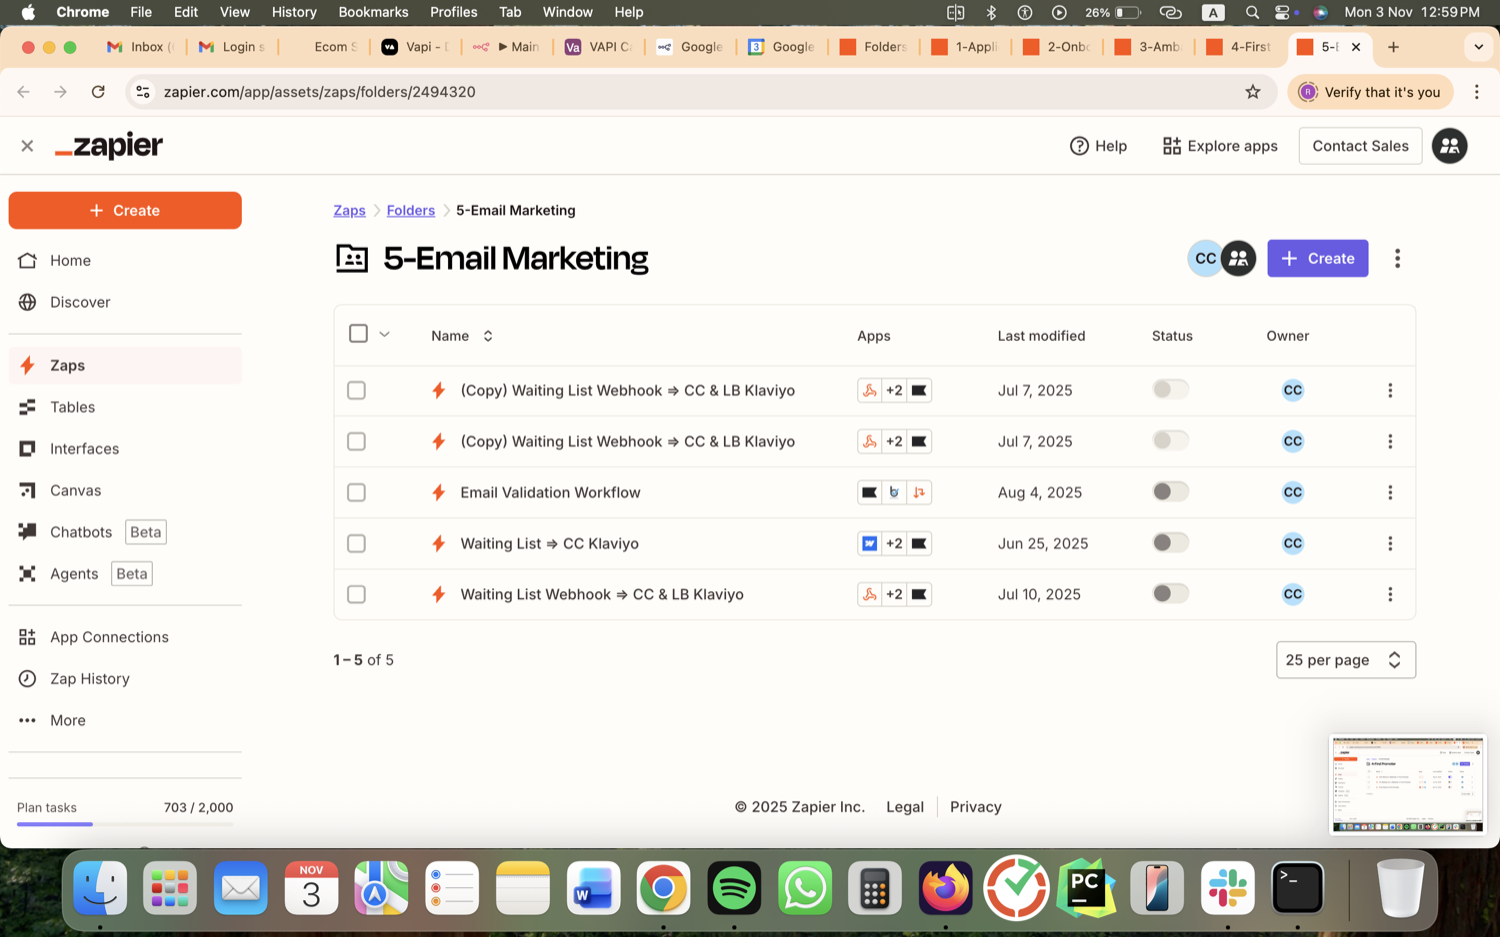Open the Email Validation Workflow zap
Screen dimensions: 1500x937
(550, 492)
